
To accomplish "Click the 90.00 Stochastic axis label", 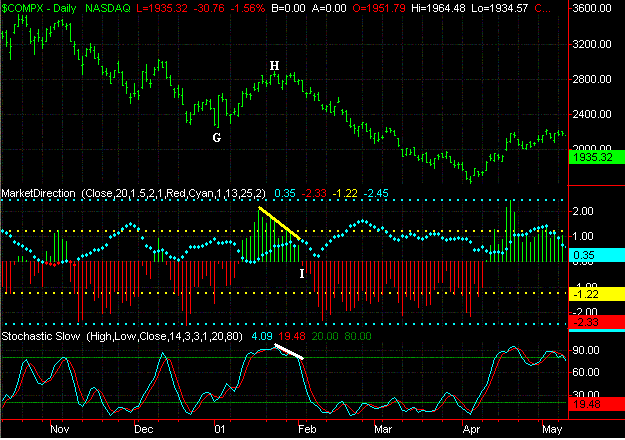I will point(586,350).
